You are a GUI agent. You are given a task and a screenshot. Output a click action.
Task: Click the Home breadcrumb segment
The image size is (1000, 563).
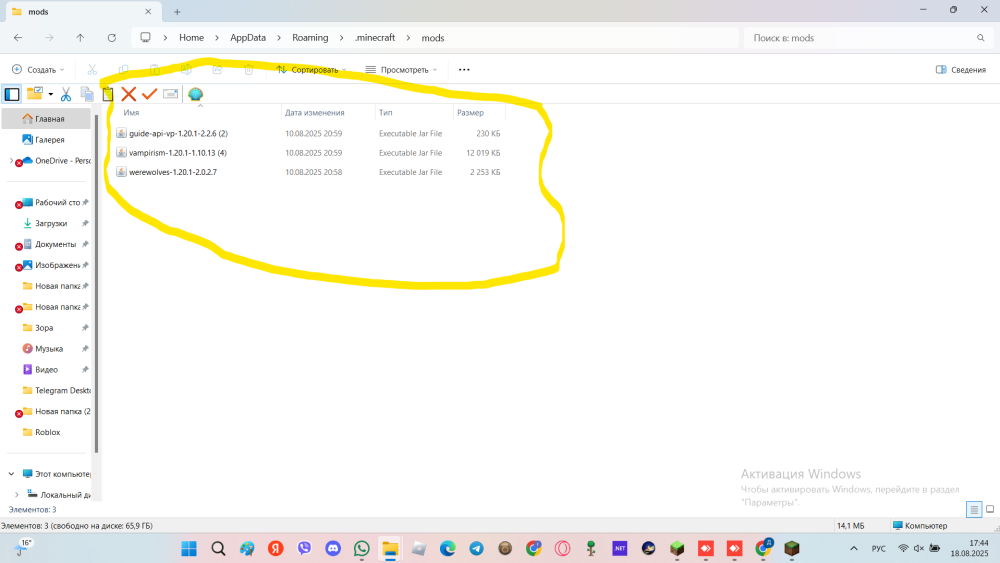tap(191, 38)
